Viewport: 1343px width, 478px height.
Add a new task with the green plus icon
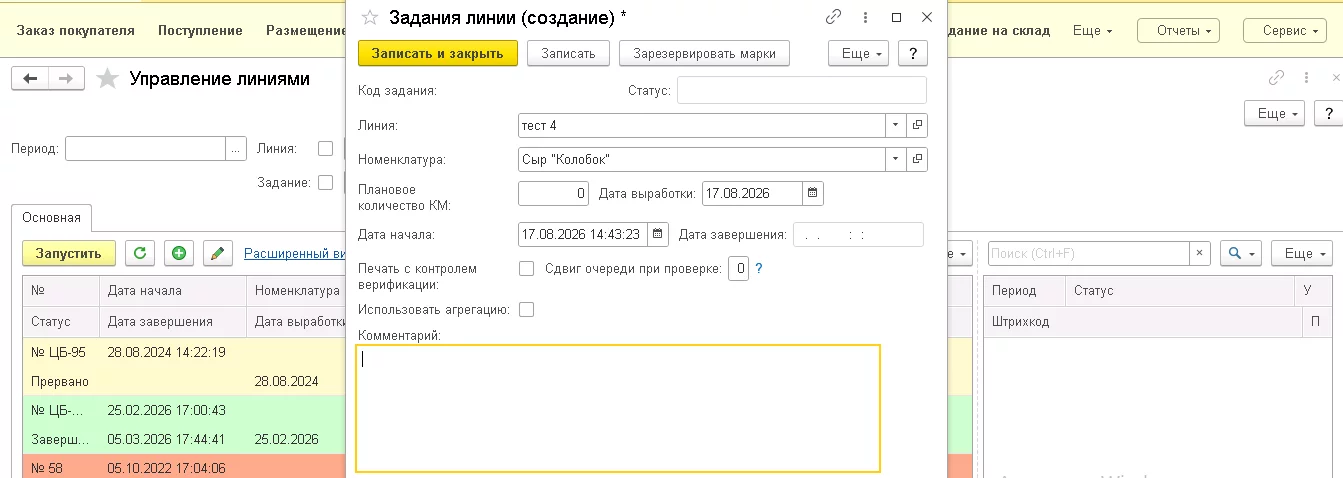coord(179,253)
